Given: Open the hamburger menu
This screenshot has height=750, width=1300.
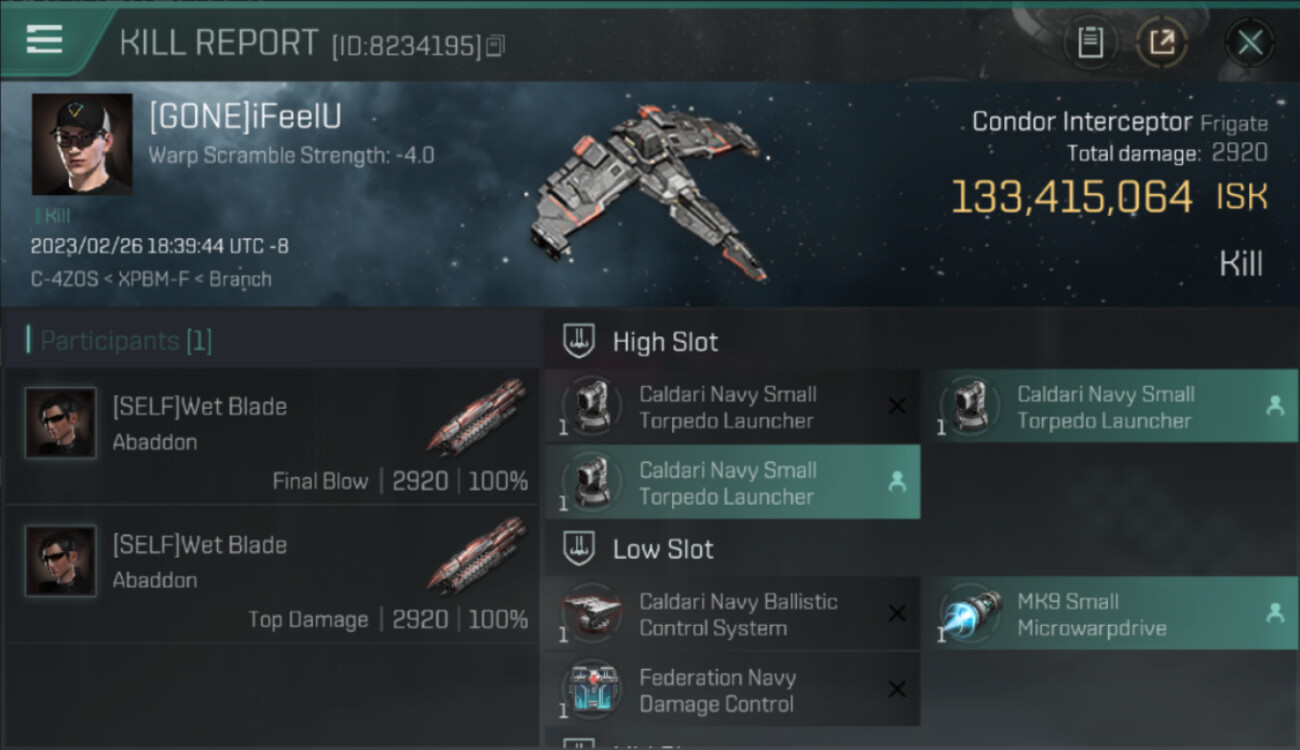Looking at the screenshot, I should tap(44, 39).
